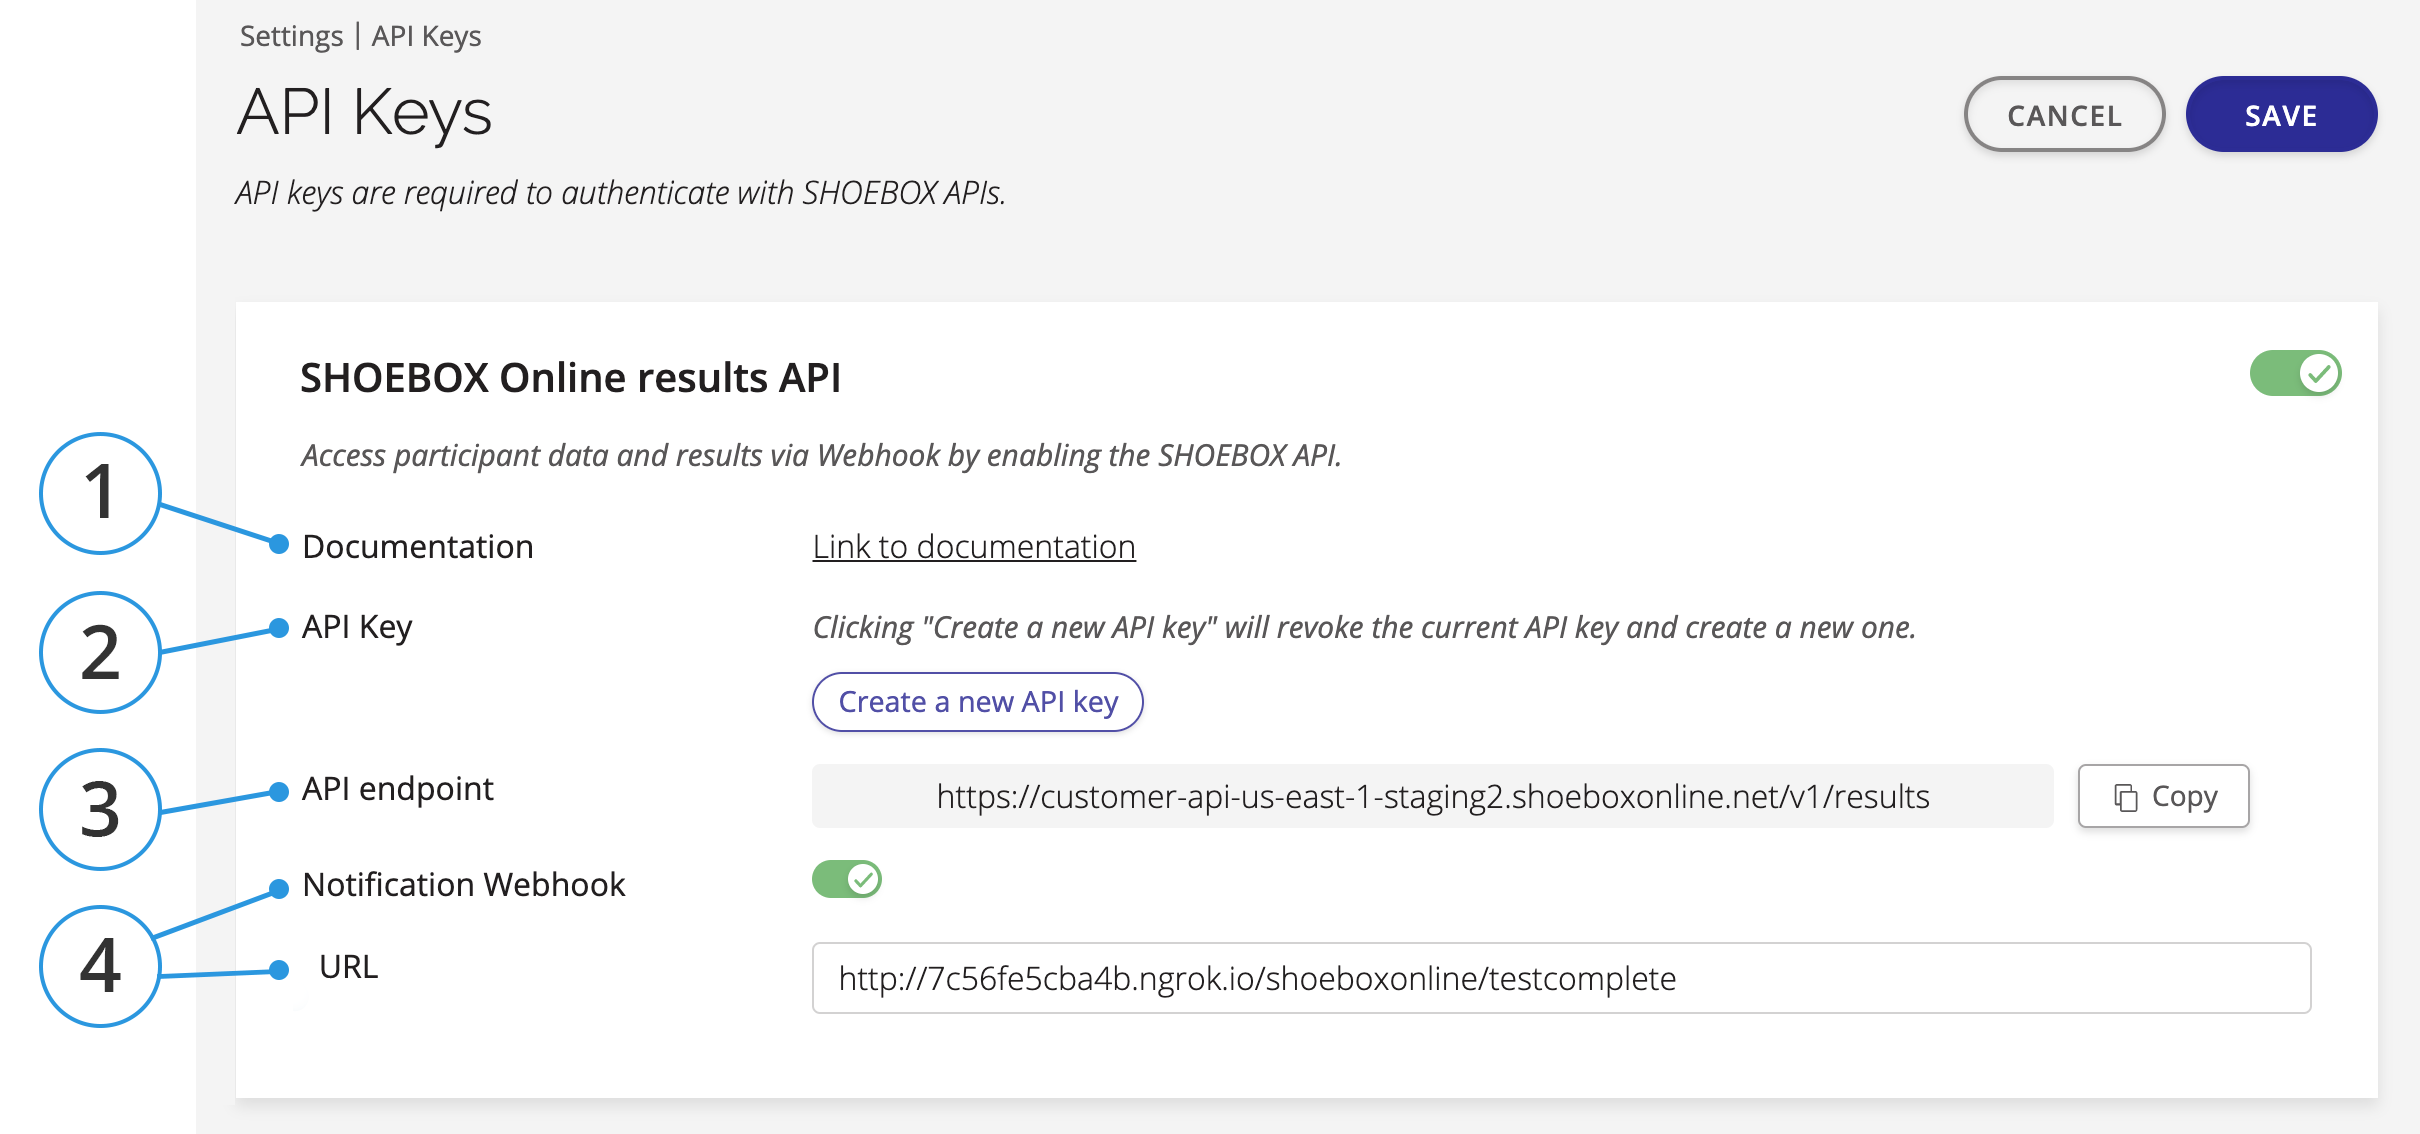Save the API Keys settings

2281,115
